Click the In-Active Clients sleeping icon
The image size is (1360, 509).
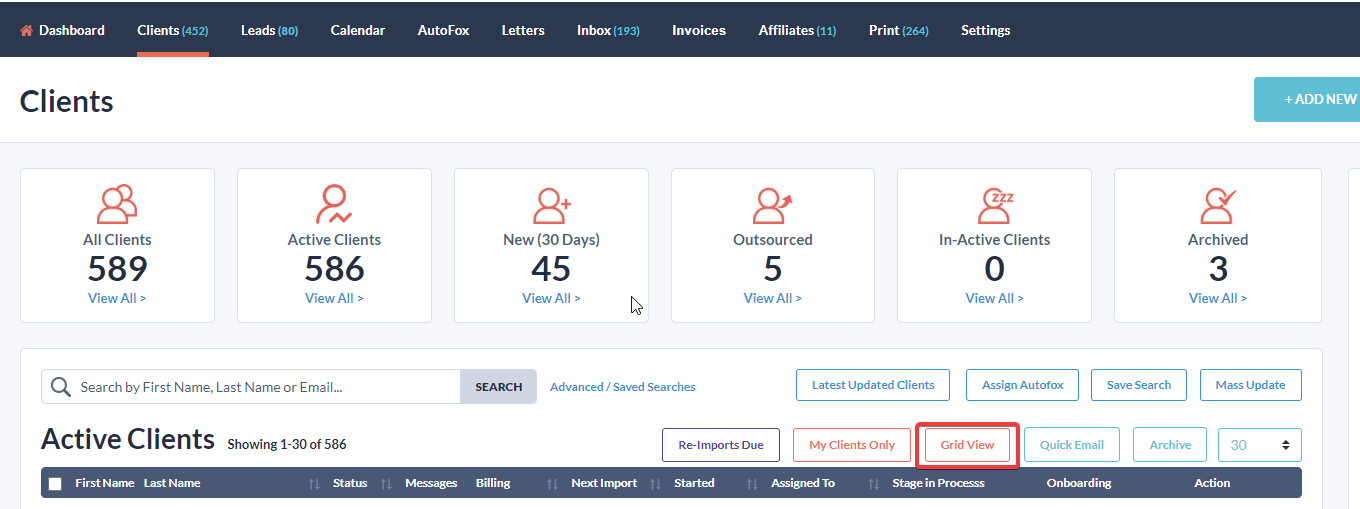[994, 204]
